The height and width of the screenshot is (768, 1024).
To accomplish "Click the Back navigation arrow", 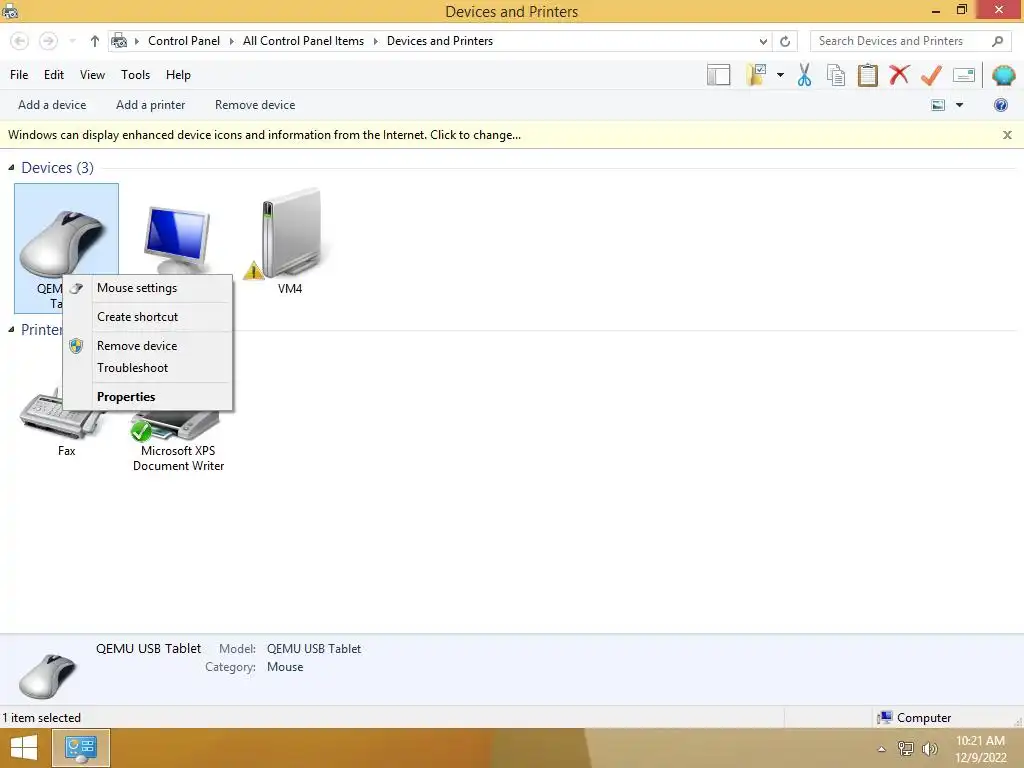I will click(20, 41).
